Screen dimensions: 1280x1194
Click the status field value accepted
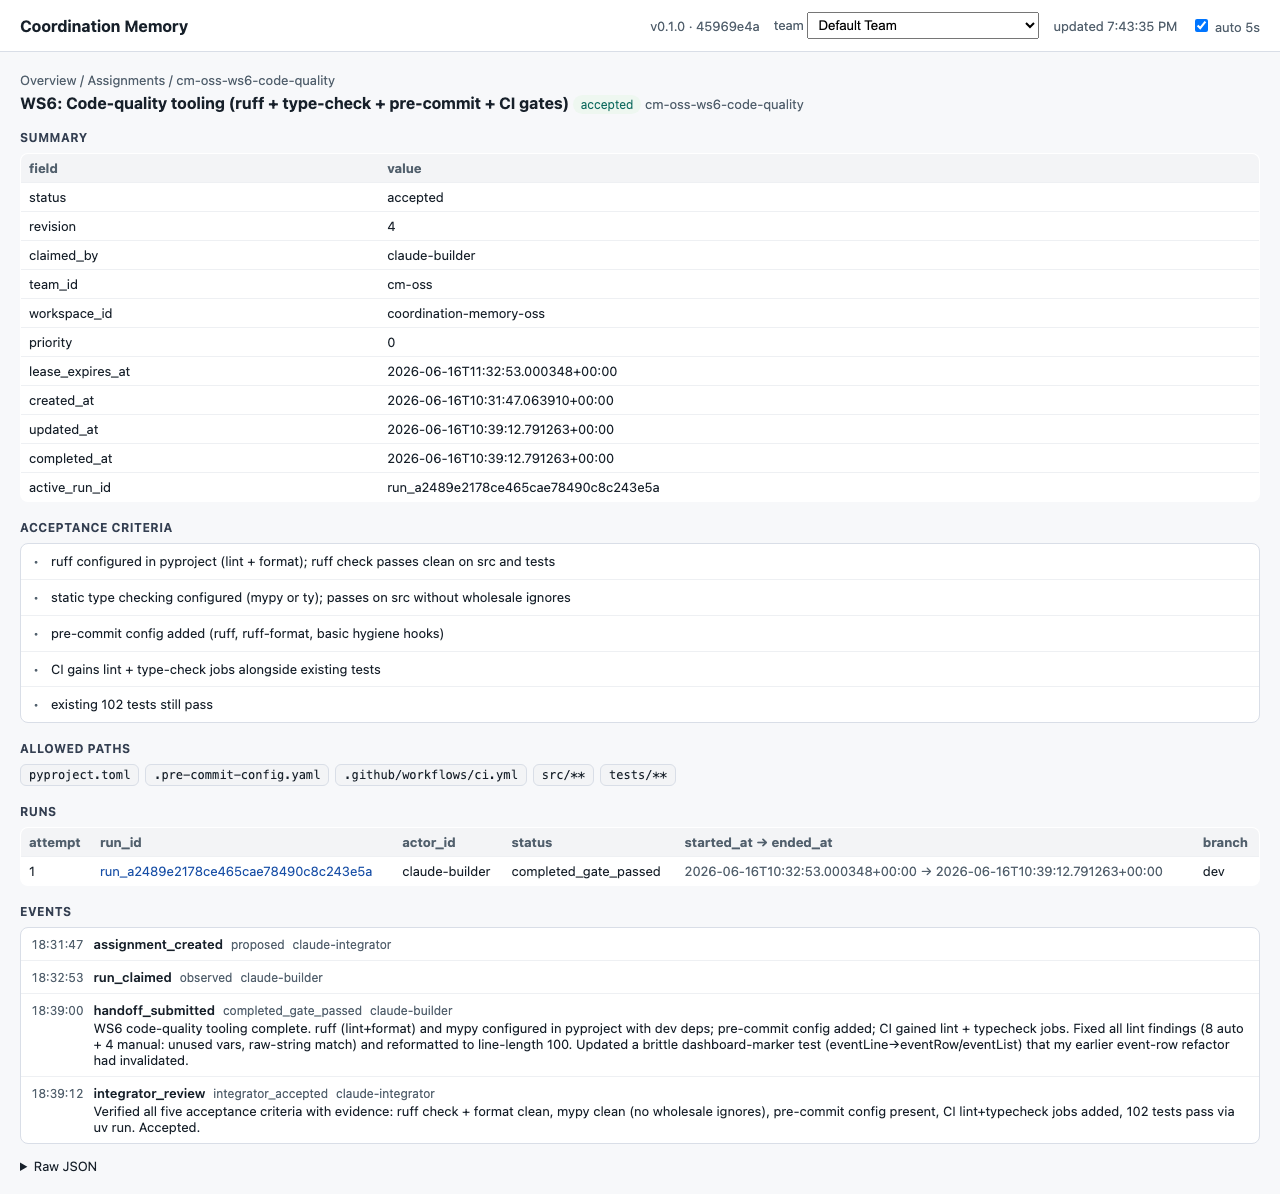click(x=415, y=197)
